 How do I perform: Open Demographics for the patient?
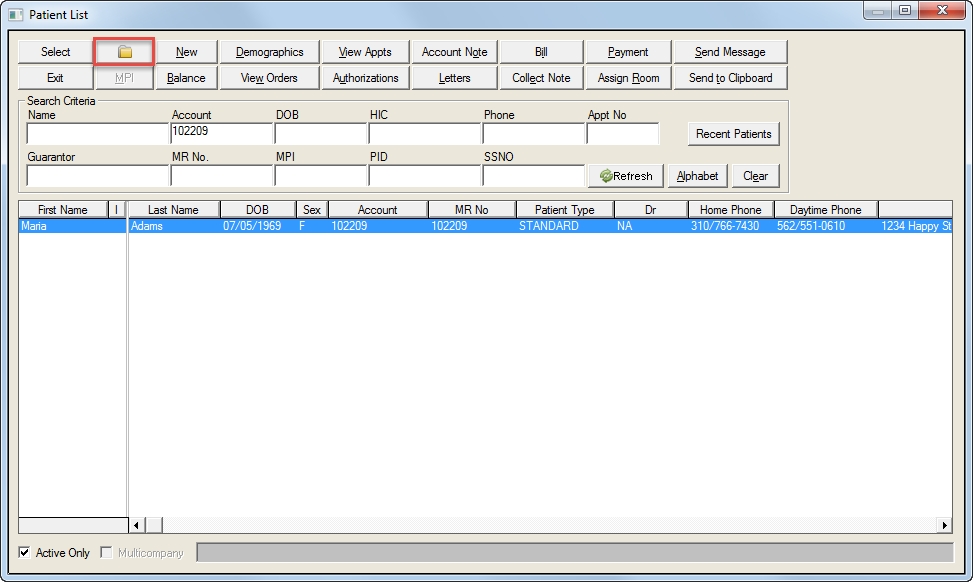pos(268,51)
